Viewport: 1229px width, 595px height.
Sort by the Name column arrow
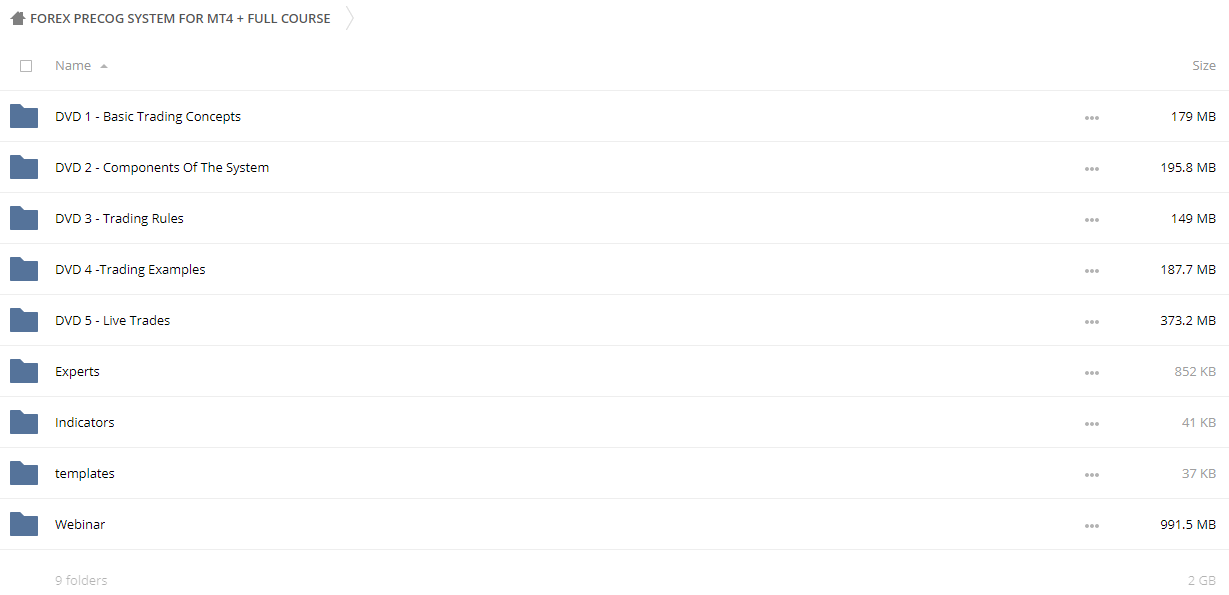104,66
